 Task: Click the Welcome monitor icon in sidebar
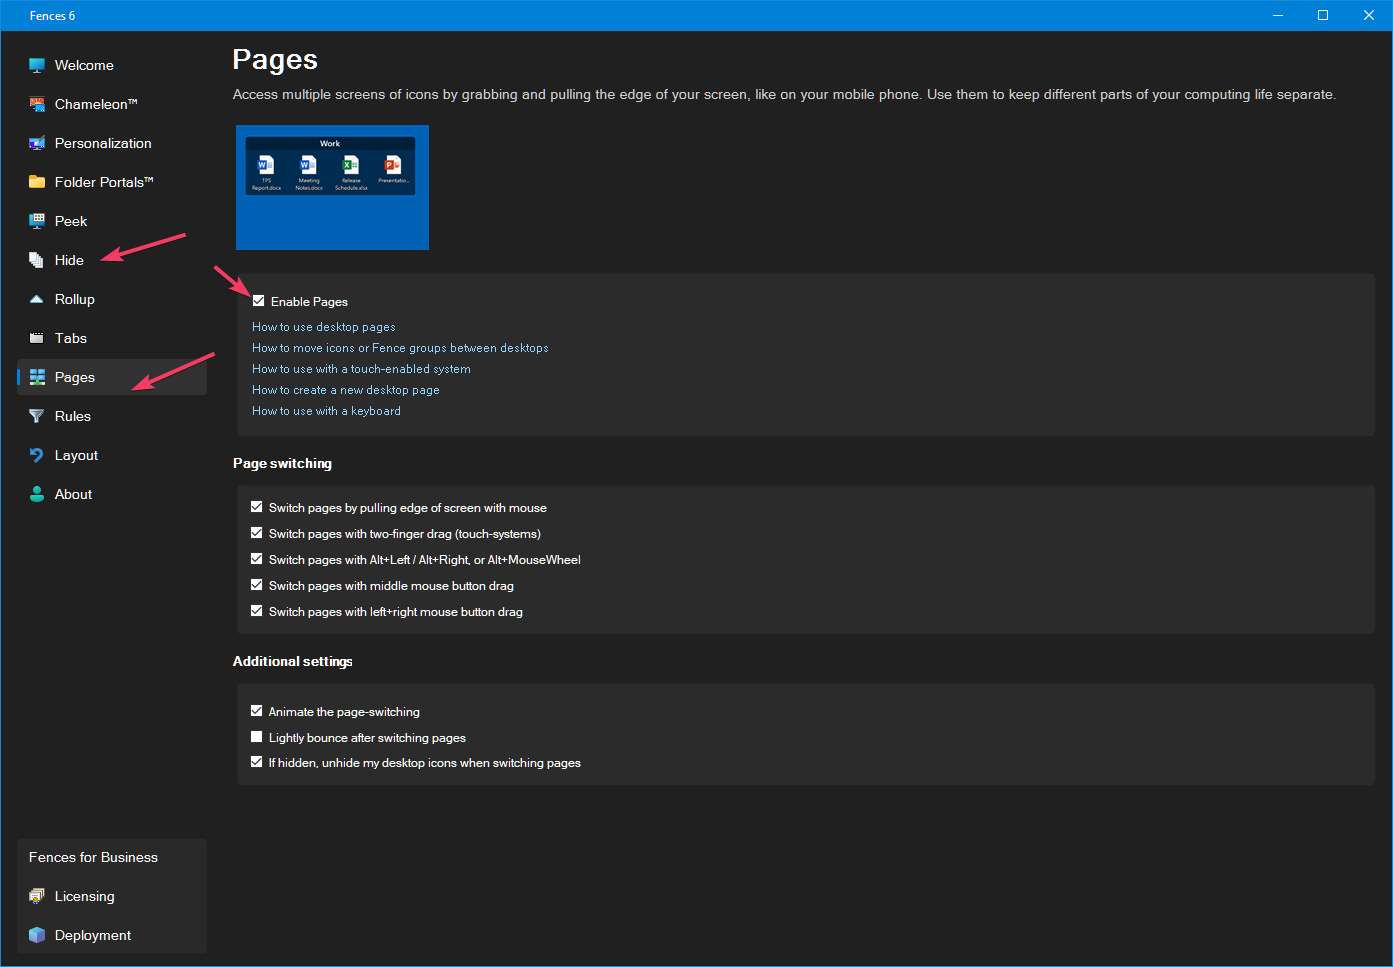tap(37, 65)
